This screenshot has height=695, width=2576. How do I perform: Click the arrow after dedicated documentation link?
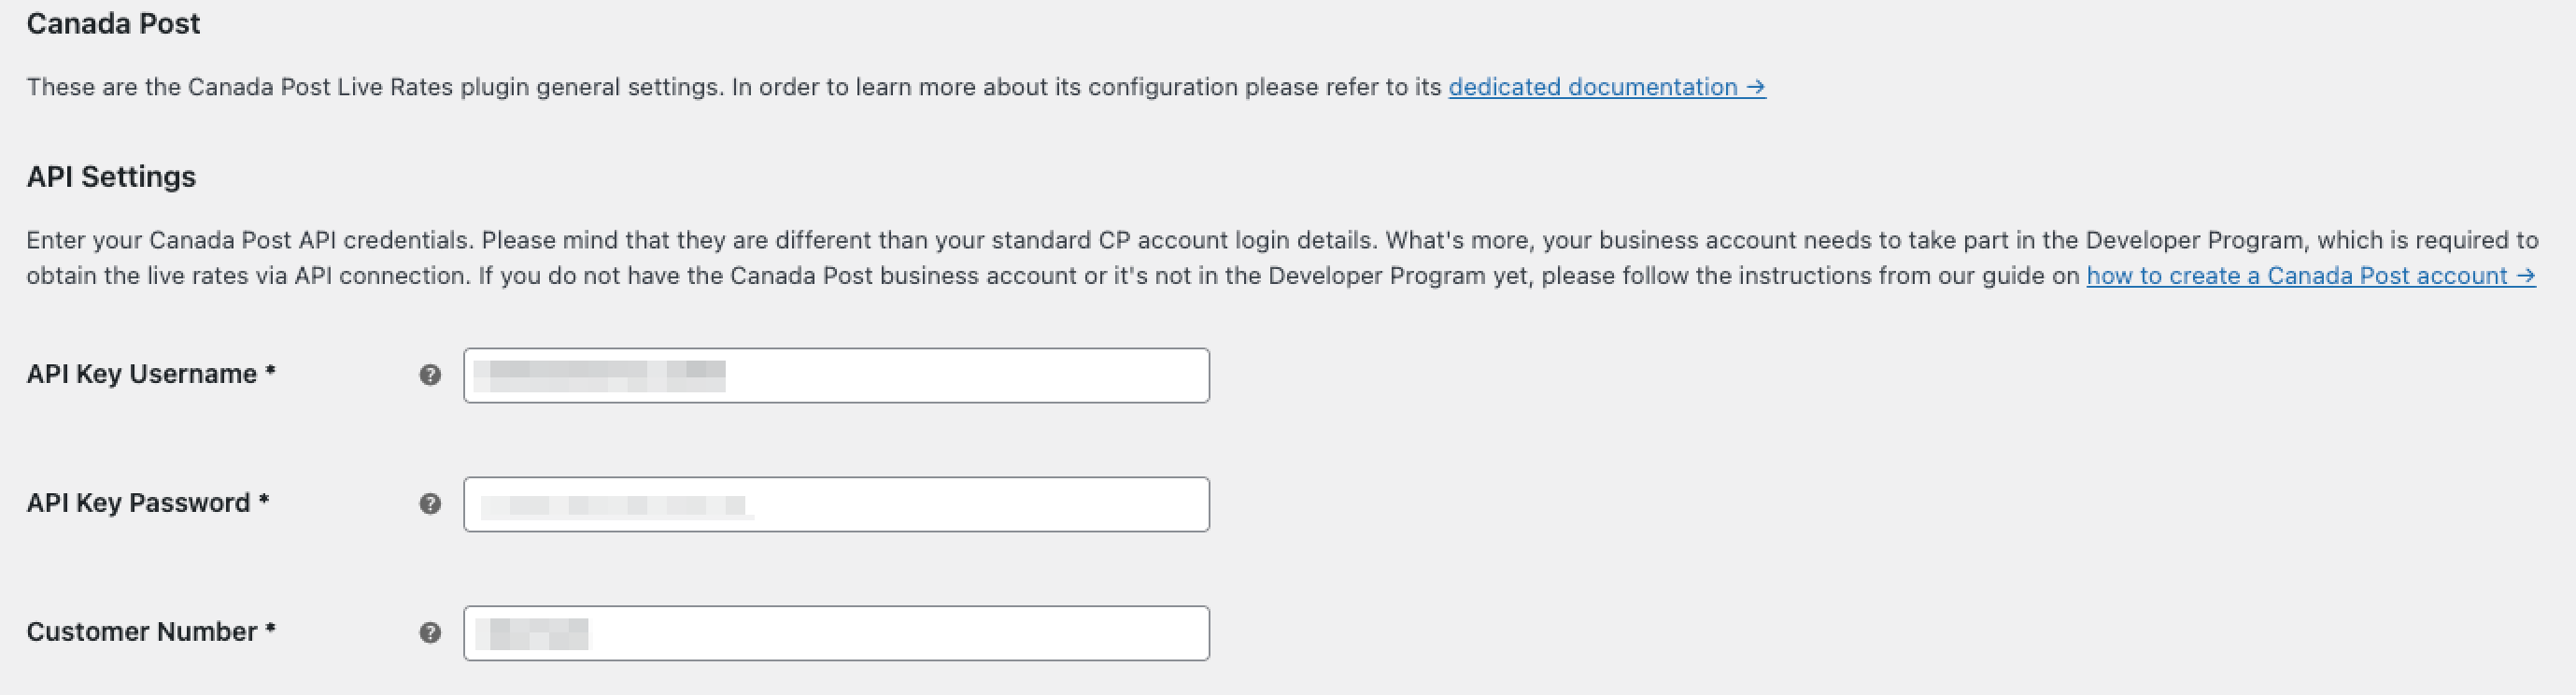pyautogui.click(x=1754, y=87)
